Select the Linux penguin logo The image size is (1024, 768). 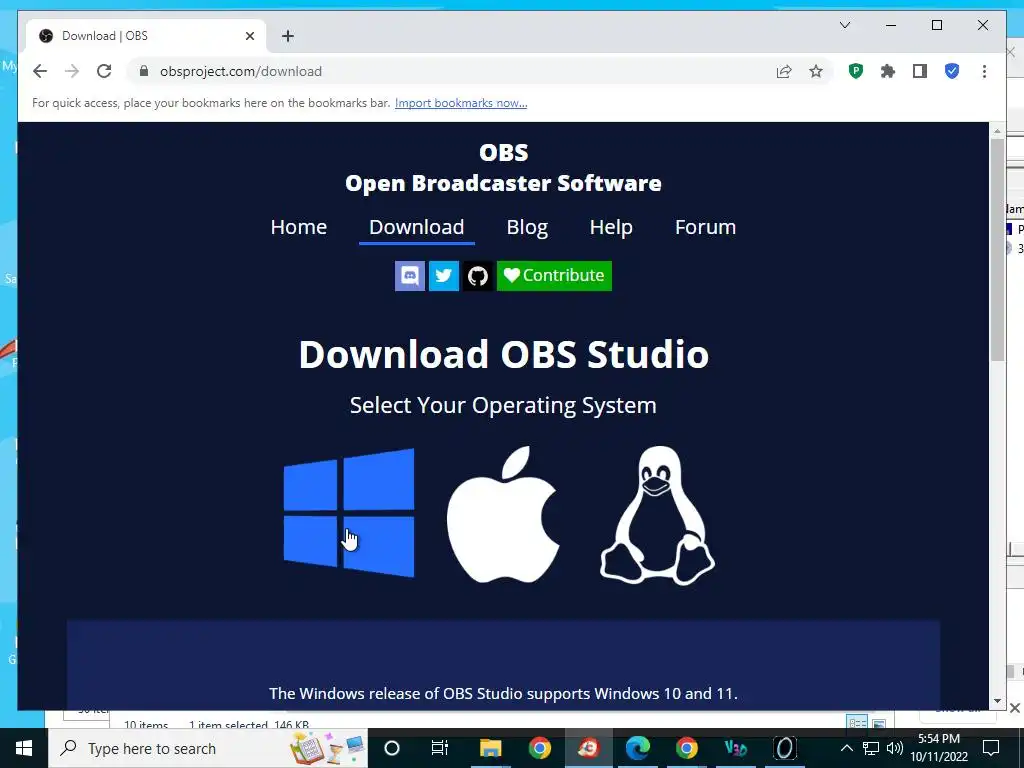pos(657,515)
